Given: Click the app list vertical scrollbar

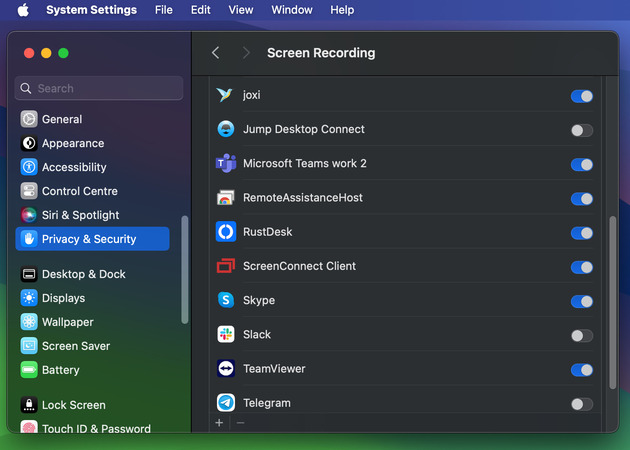Looking at the screenshot, I should coord(612,303).
